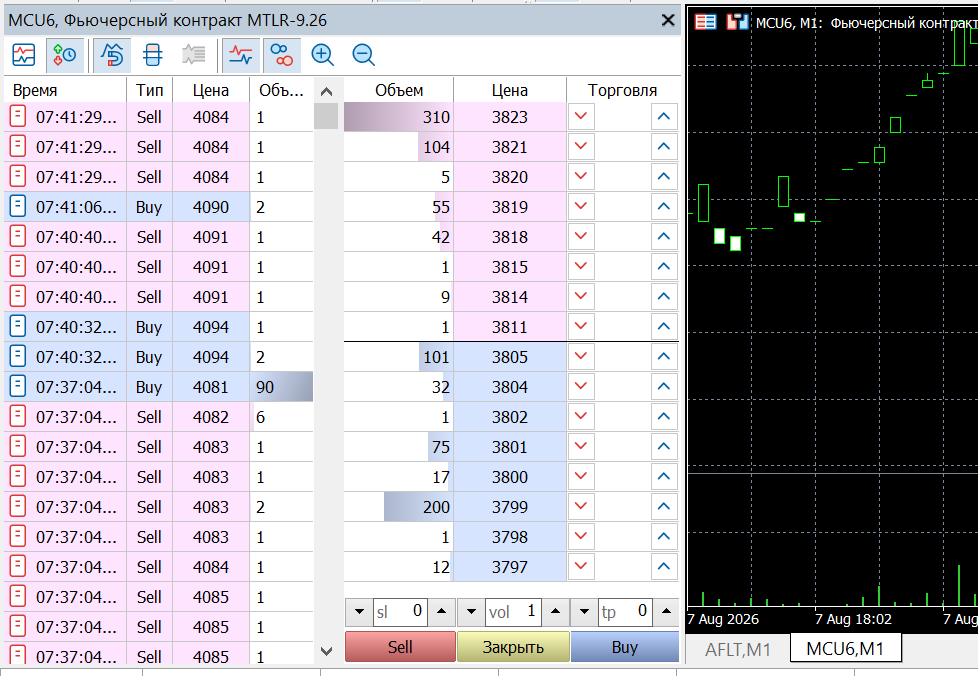978x676 pixels.
Task: Toggle the magnet snap-to-spread button
Action: 112,55
